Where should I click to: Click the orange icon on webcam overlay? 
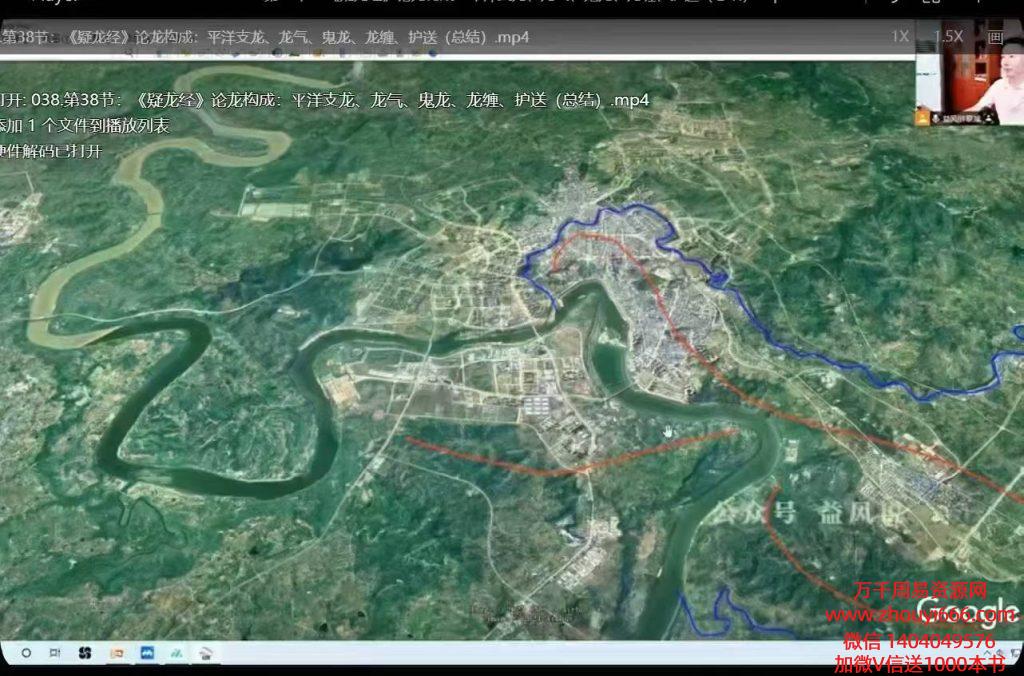click(922, 117)
